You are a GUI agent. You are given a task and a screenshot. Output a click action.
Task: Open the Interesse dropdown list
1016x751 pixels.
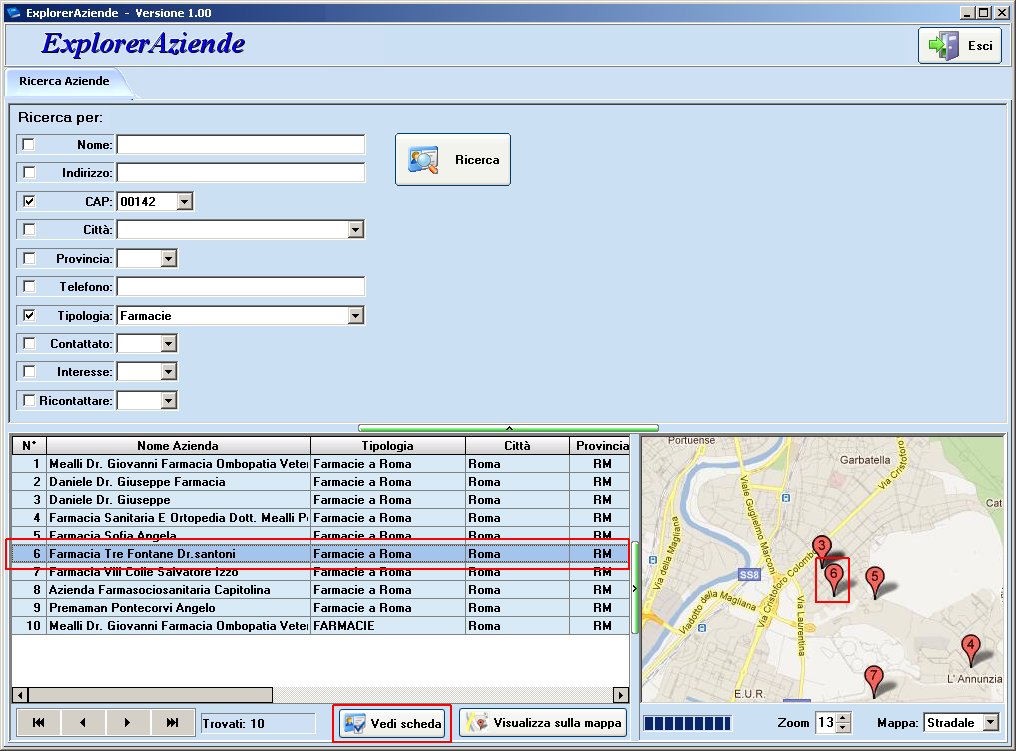pos(168,372)
